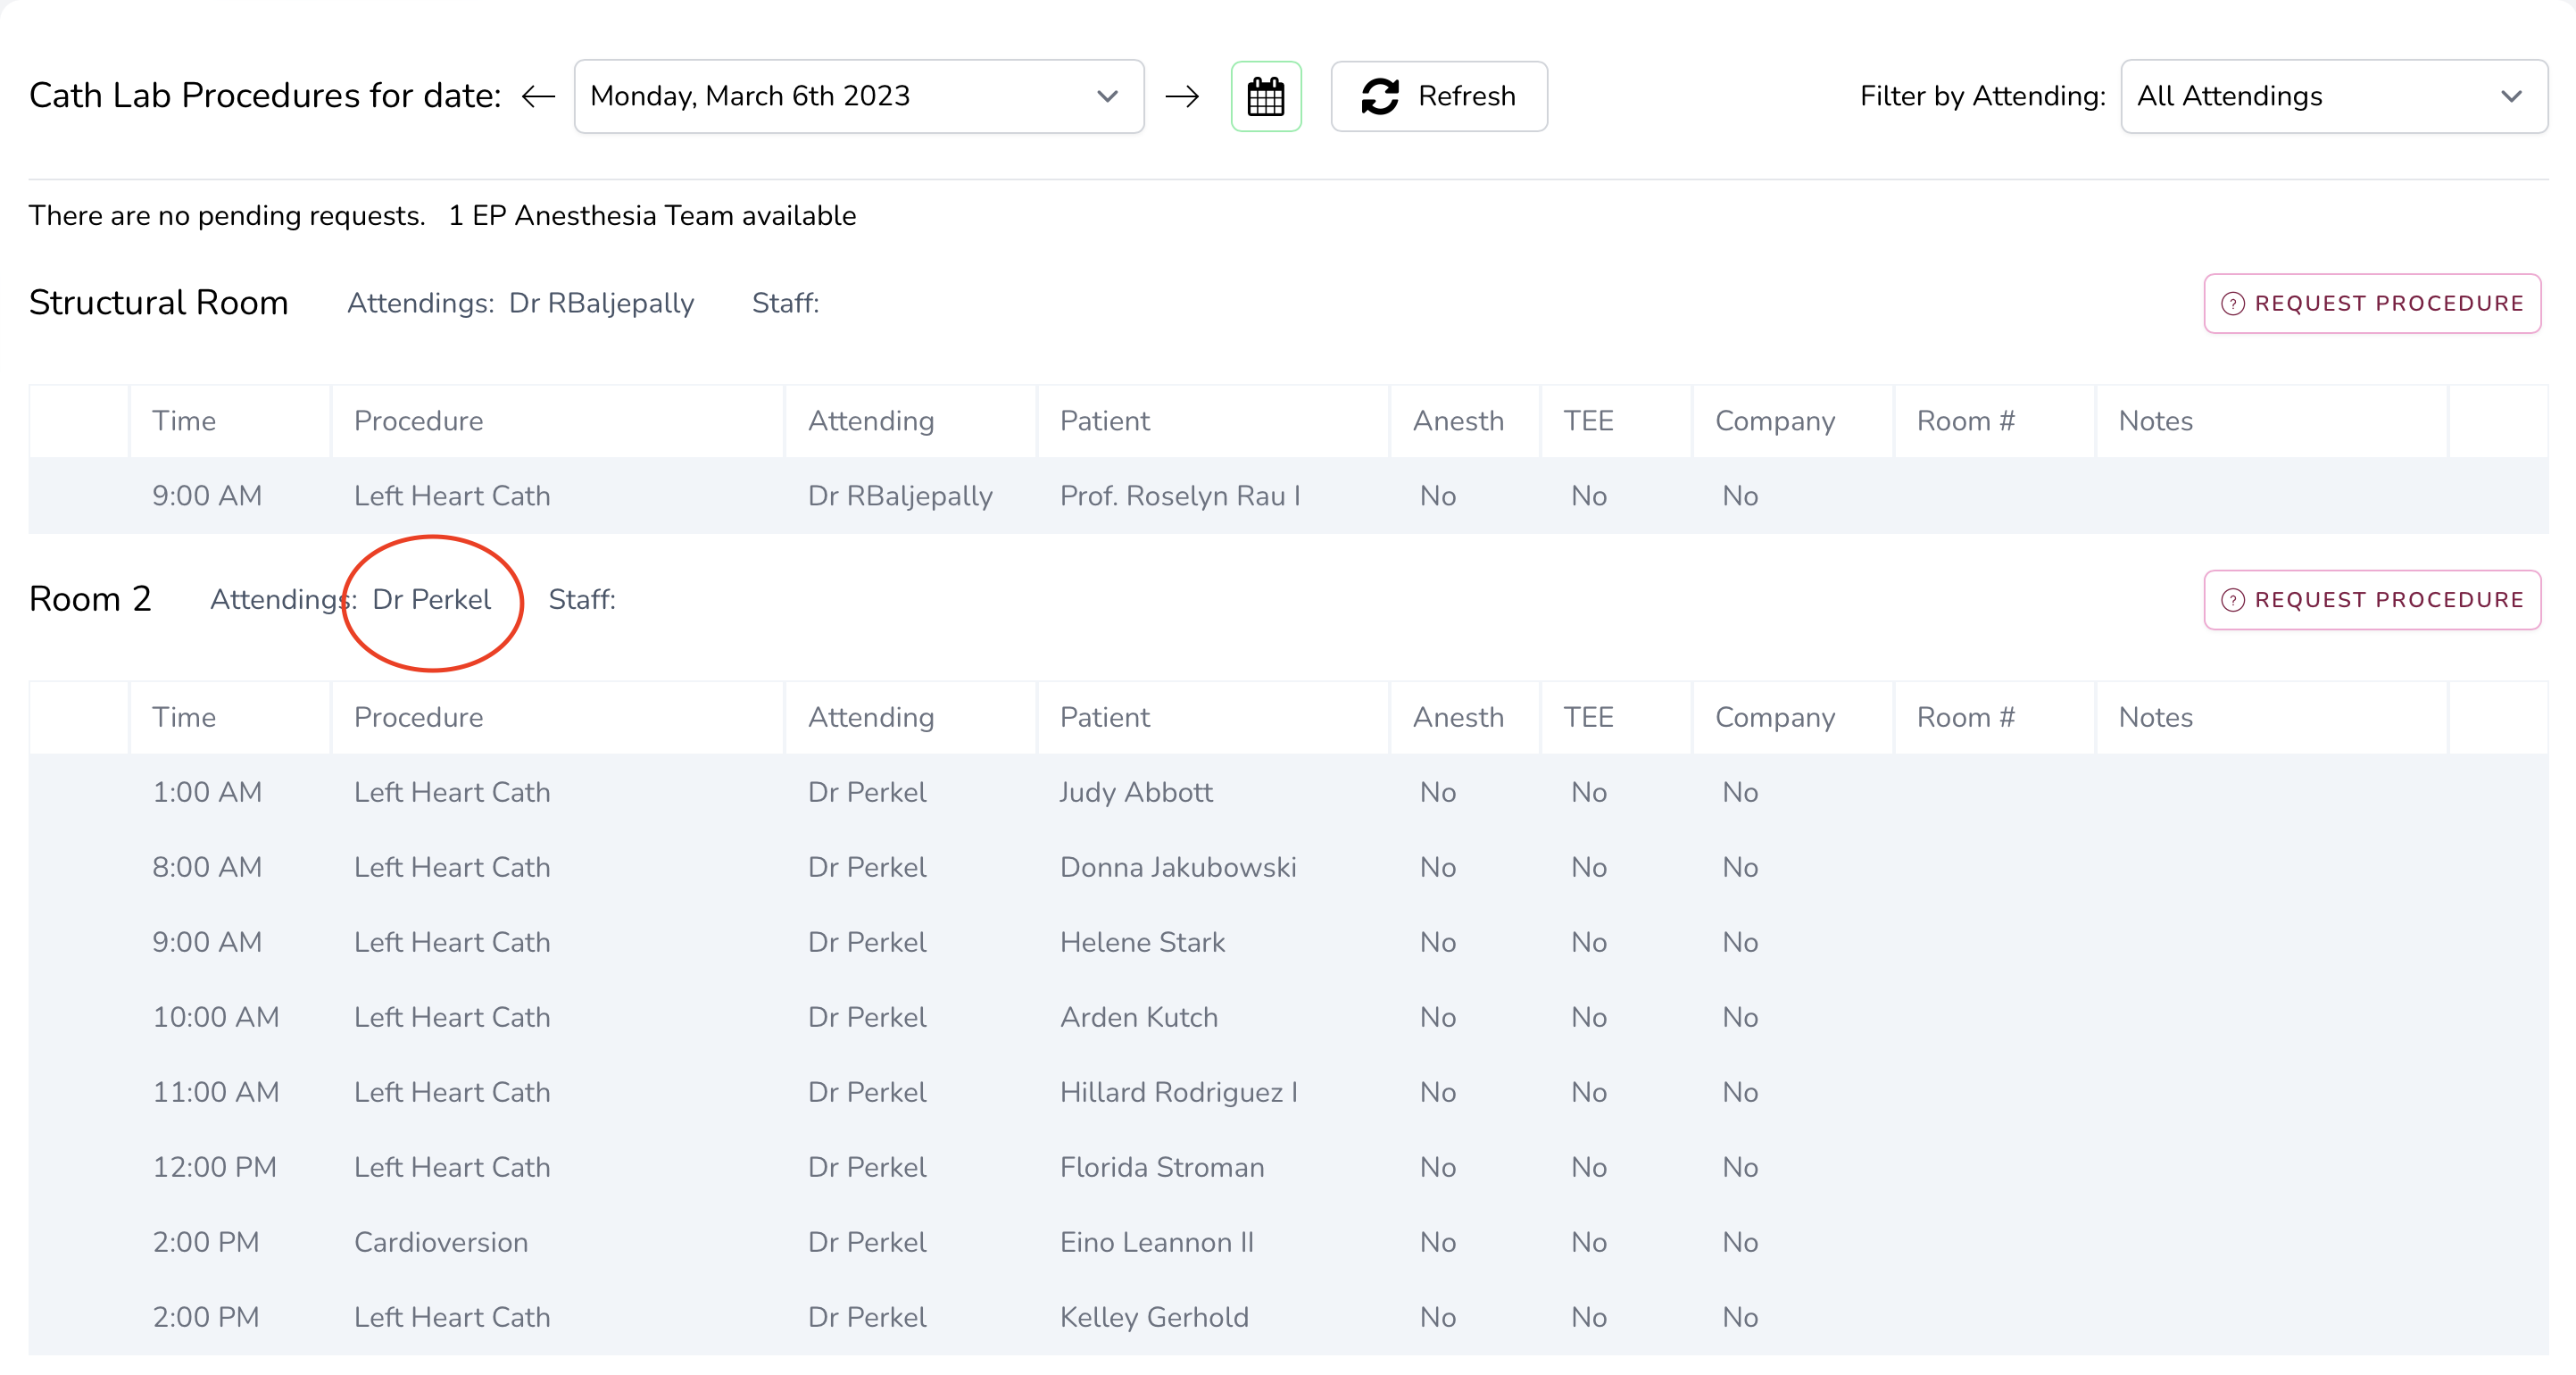Expand the All Attendings filter dropdown
This screenshot has height=1375, width=2576.
[2332, 96]
